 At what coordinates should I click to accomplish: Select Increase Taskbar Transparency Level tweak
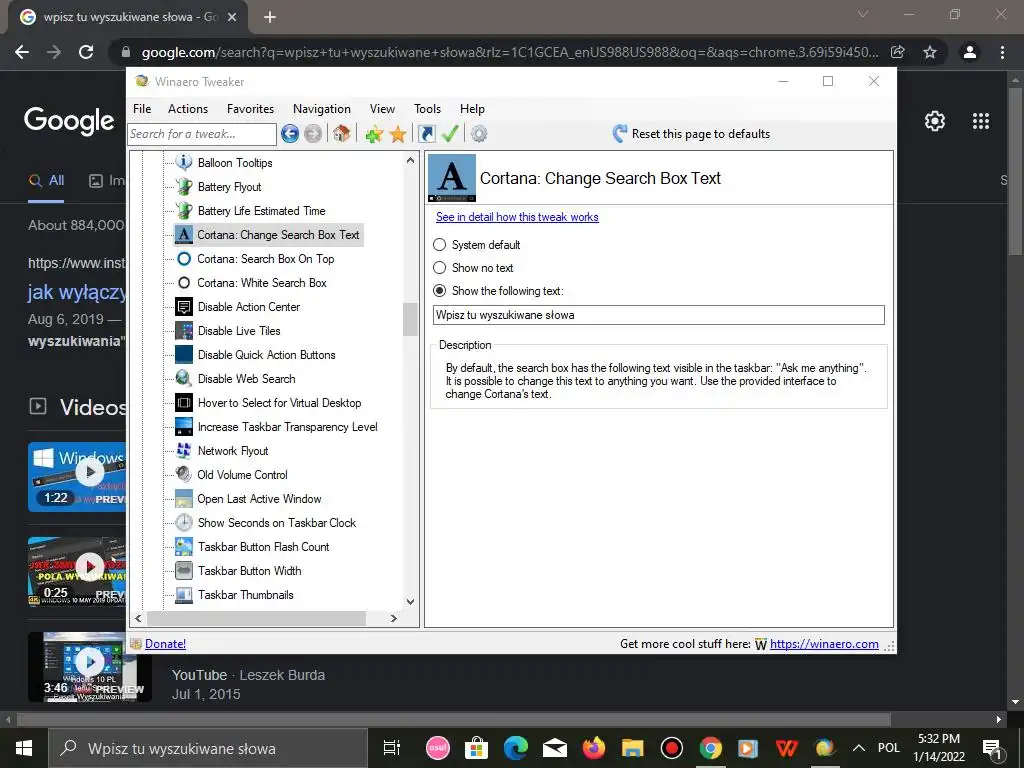coord(287,427)
